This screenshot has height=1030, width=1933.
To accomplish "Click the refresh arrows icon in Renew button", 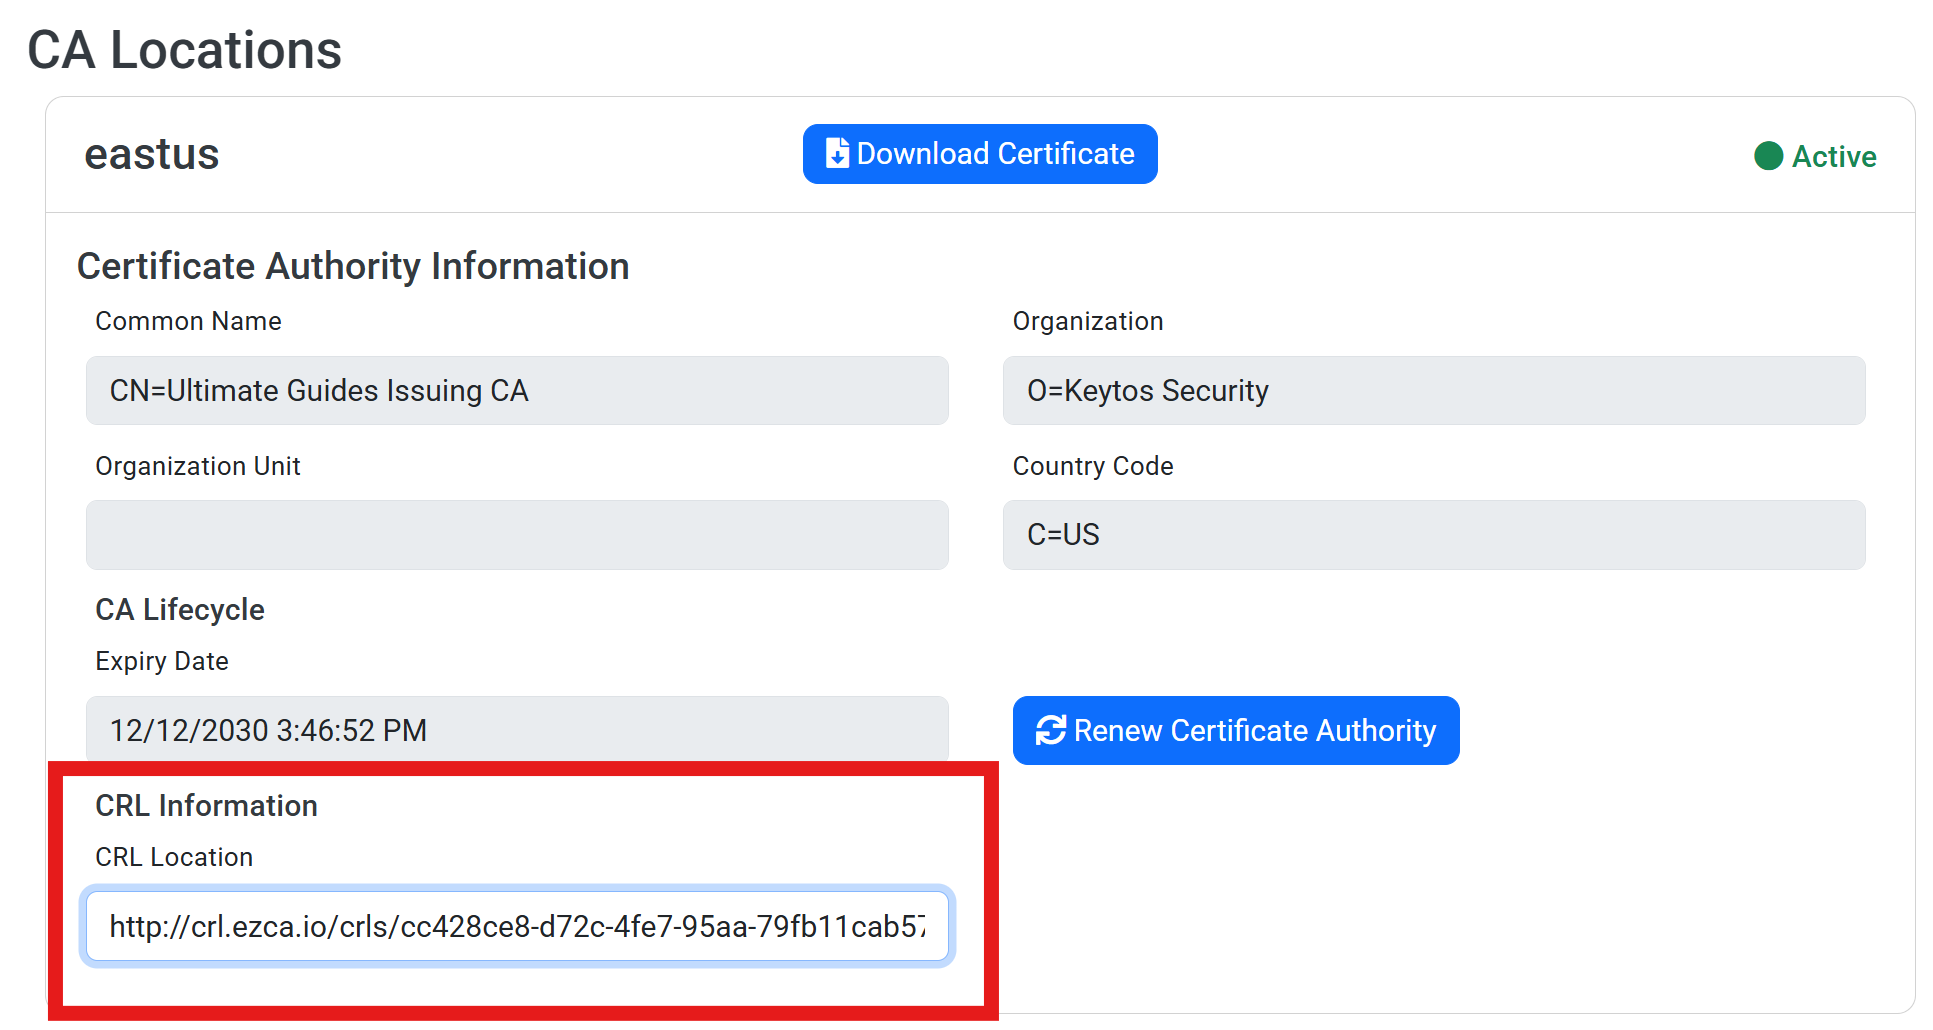I will (x=1051, y=730).
